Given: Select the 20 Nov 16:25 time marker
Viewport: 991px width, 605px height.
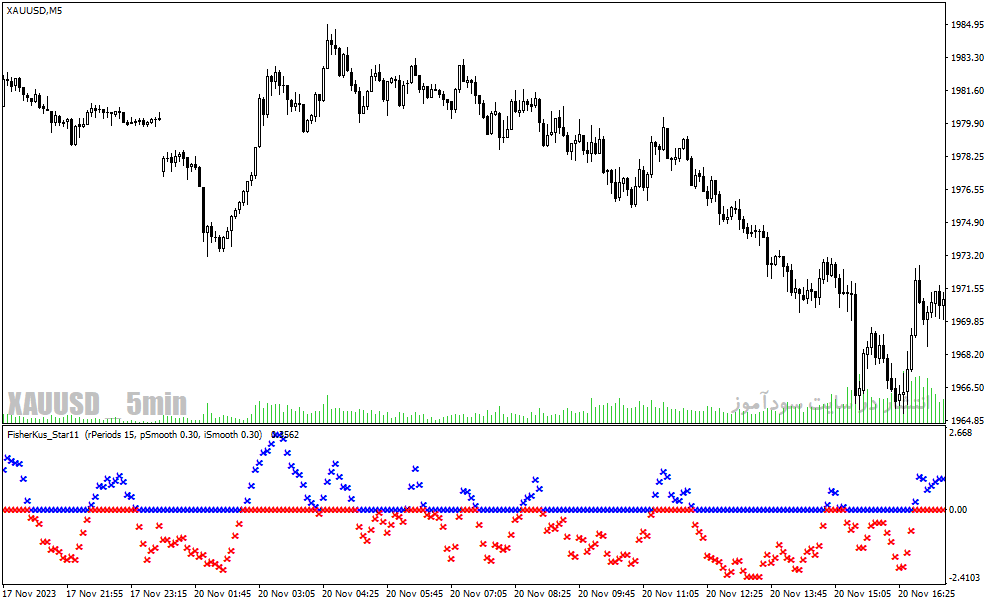Looking at the screenshot, I should point(926,594).
